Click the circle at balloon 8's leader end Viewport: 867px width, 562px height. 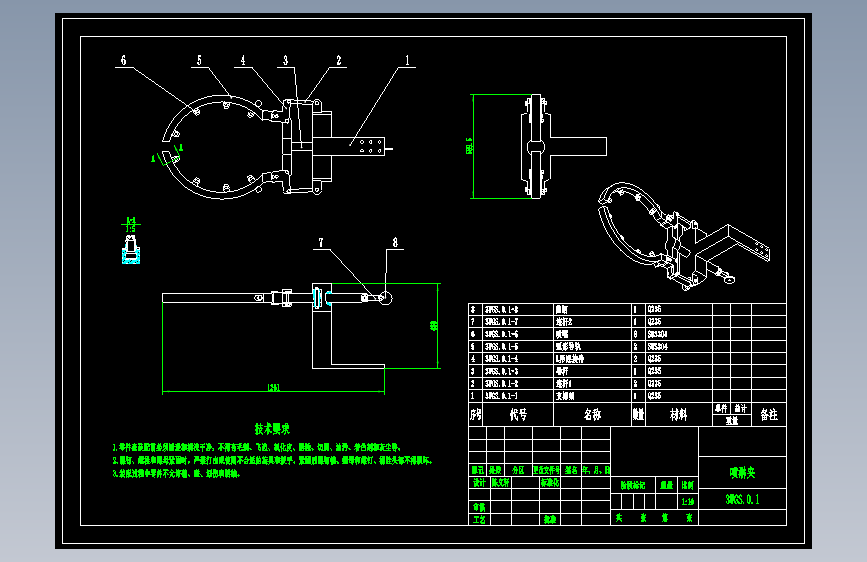click(x=385, y=298)
